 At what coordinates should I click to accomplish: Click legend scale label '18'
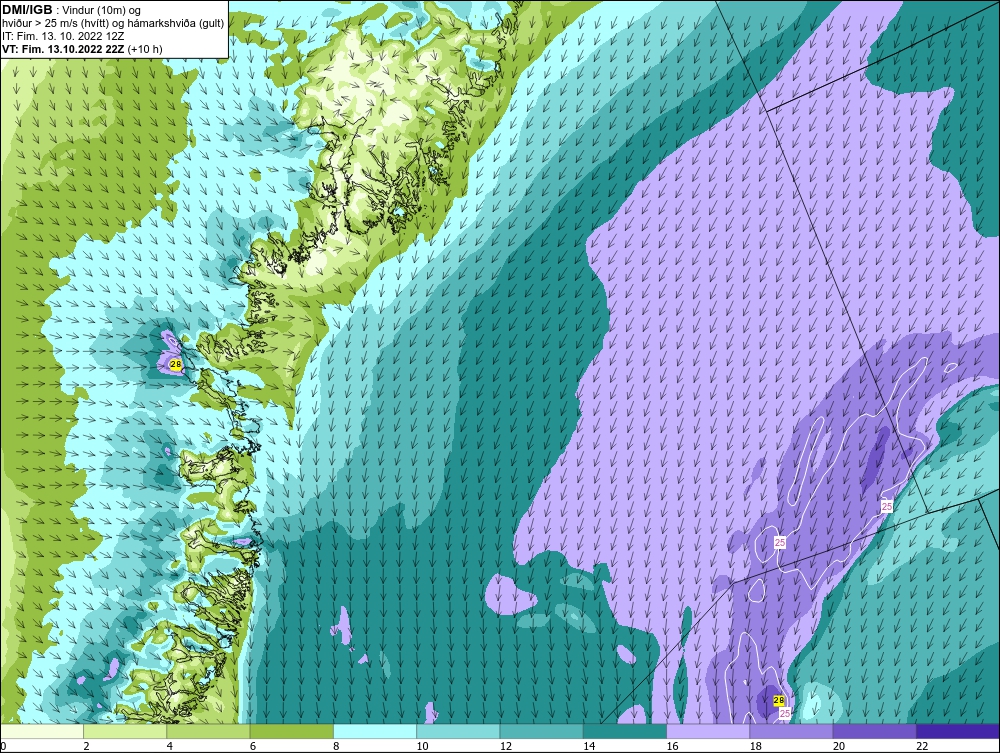pyautogui.click(x=755, y=746)
